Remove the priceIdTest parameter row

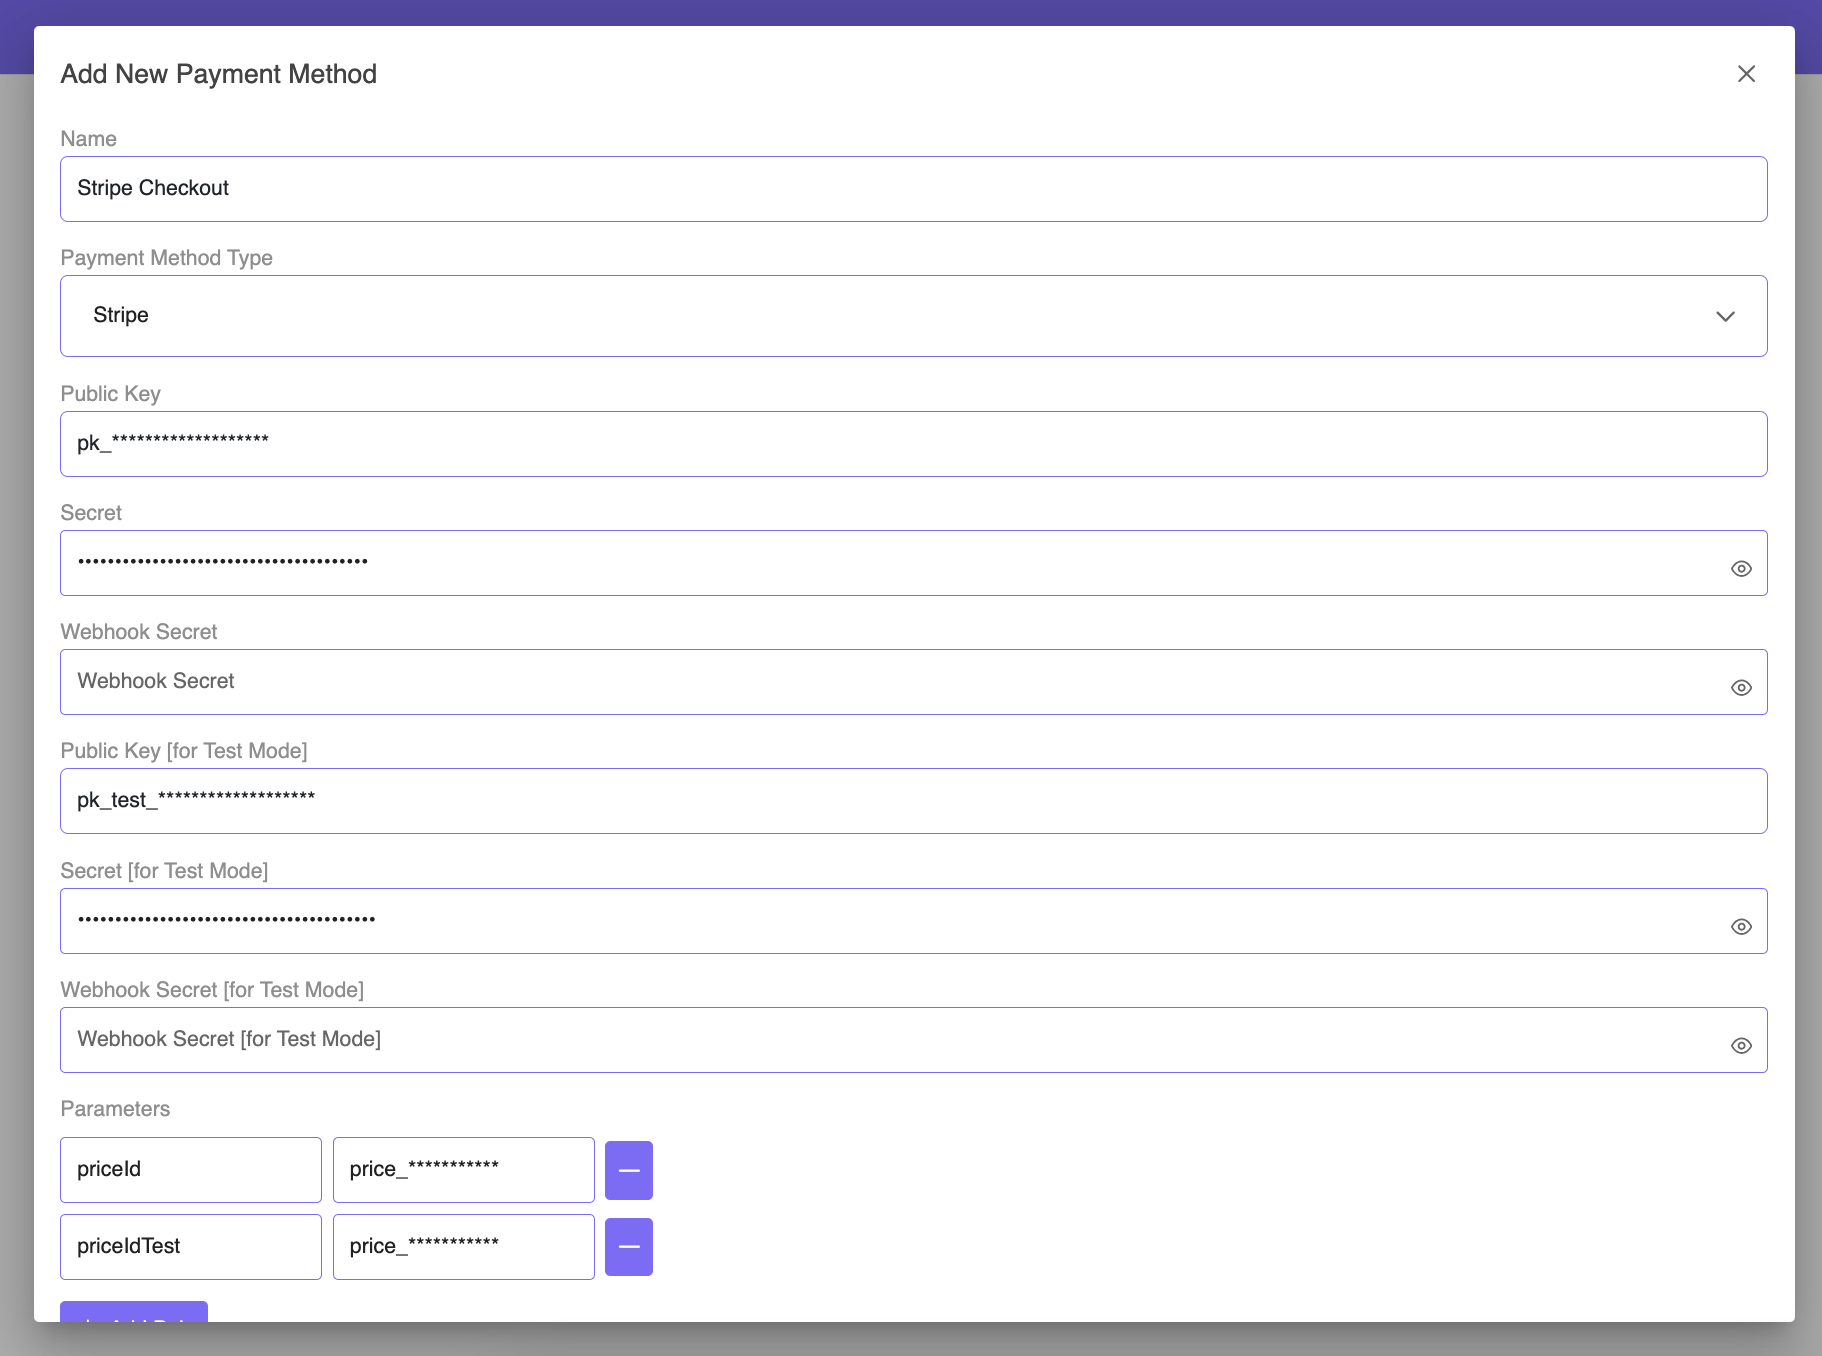pyautogui.click(x=628, y=1246)
